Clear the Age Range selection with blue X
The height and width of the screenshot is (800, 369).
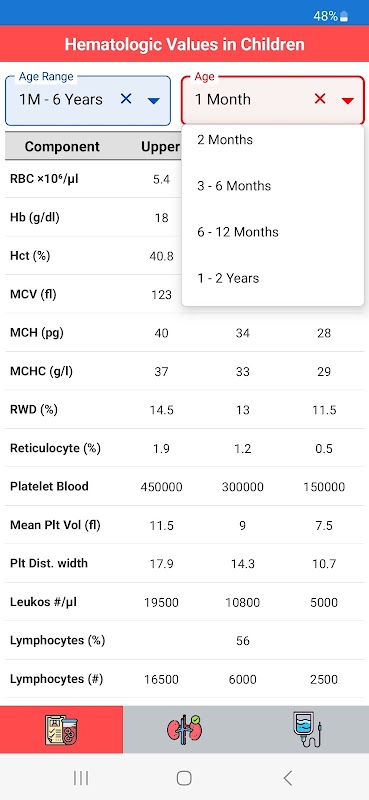click(x=126, y=99)
